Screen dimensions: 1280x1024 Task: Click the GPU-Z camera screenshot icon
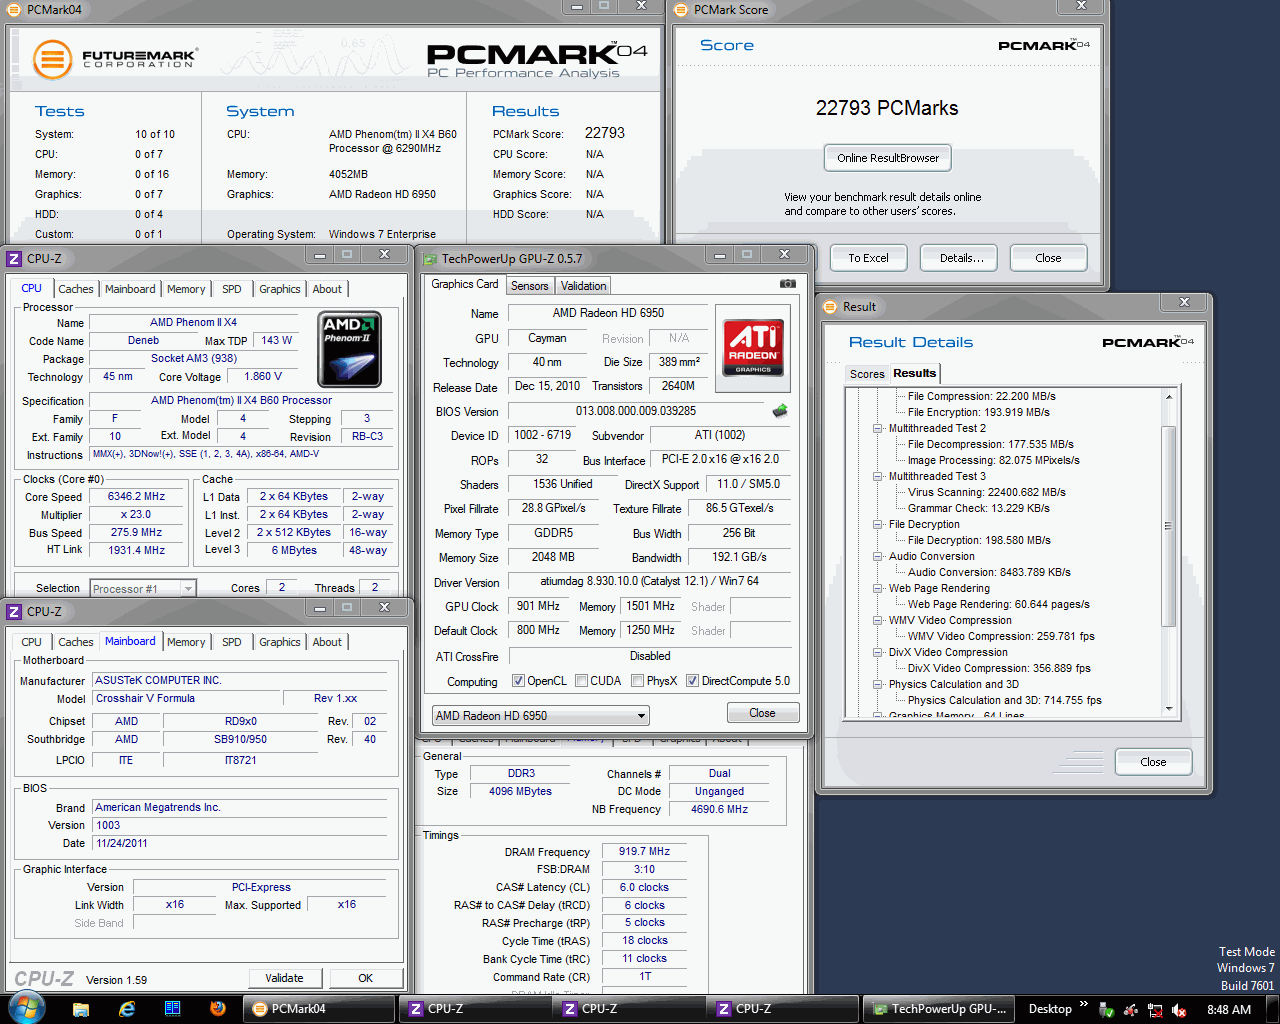788,284
